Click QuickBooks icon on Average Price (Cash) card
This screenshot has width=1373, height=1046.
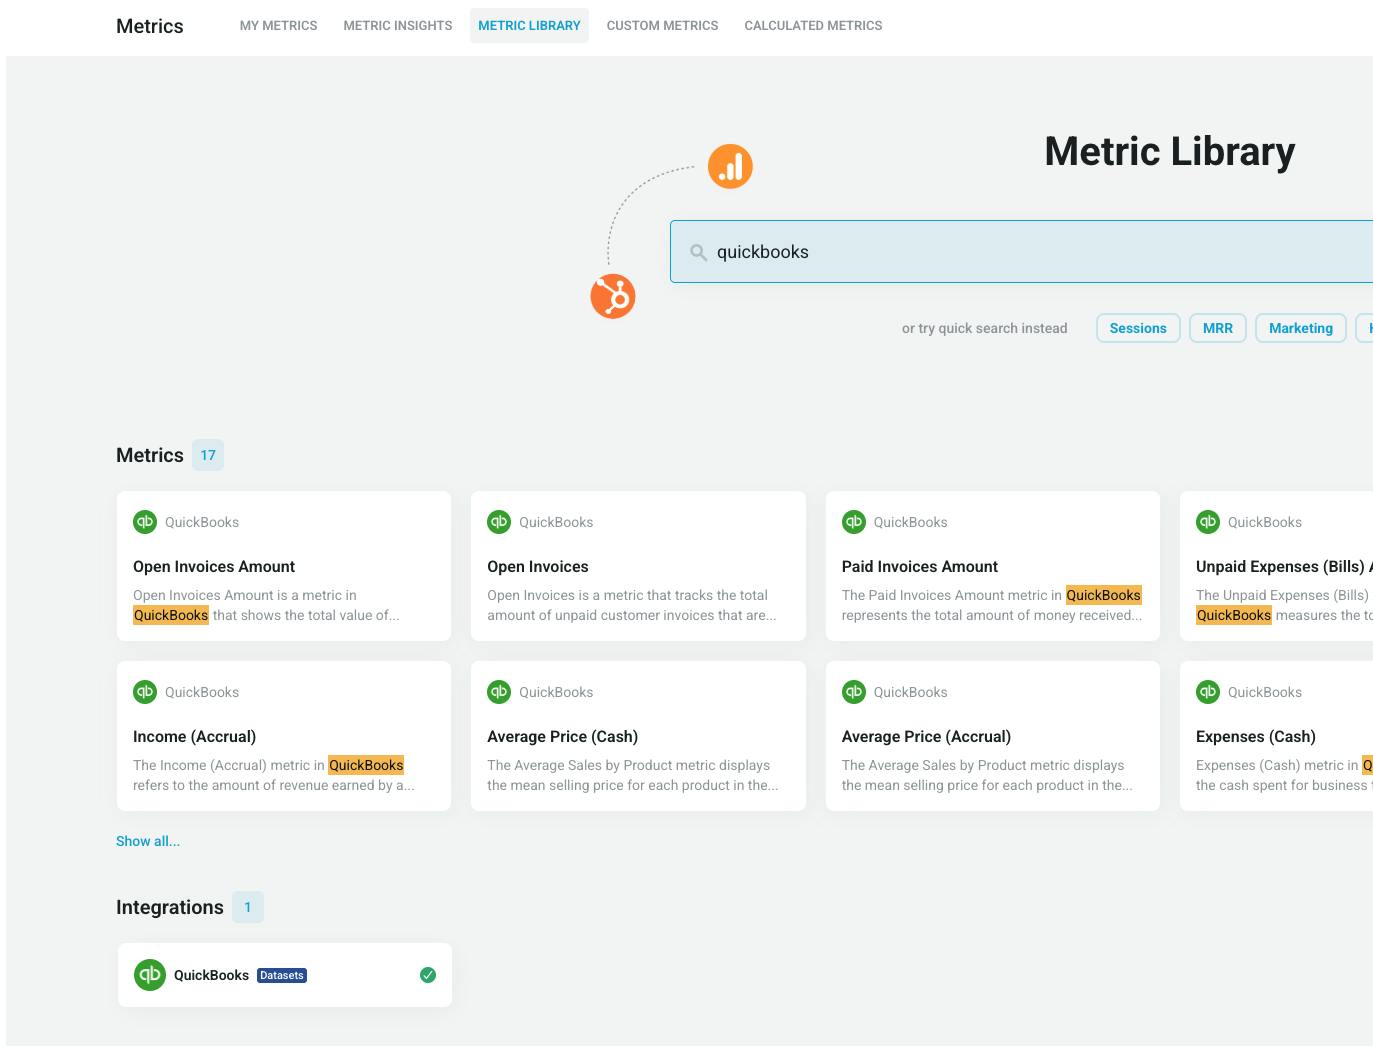click(499, 692)
